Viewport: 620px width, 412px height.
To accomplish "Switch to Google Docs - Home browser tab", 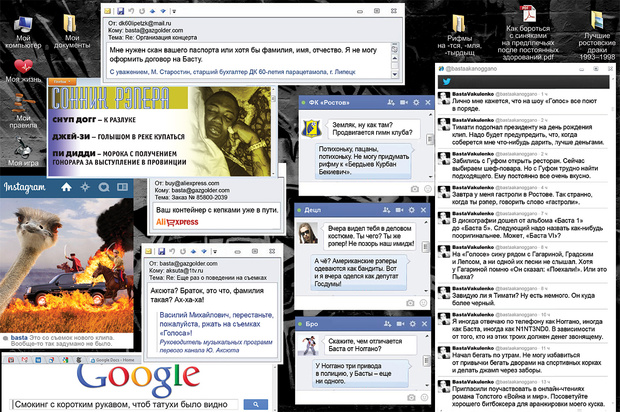I will click(x=113, y=360).
